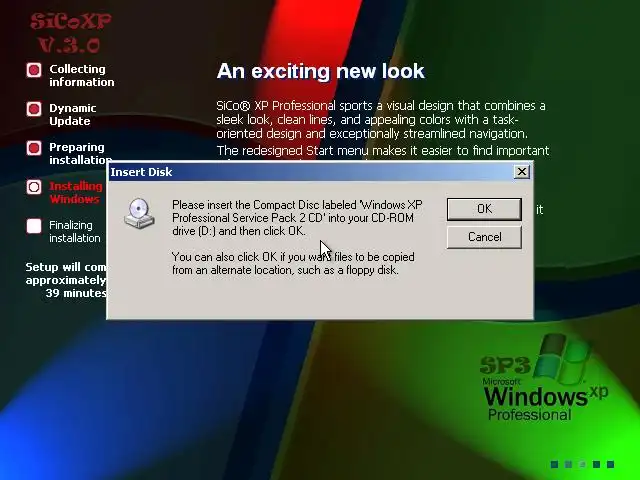Screen dimensions: 640x480
Task: Click 'An exciting new look' heading
Action: (x=321, y=71)
